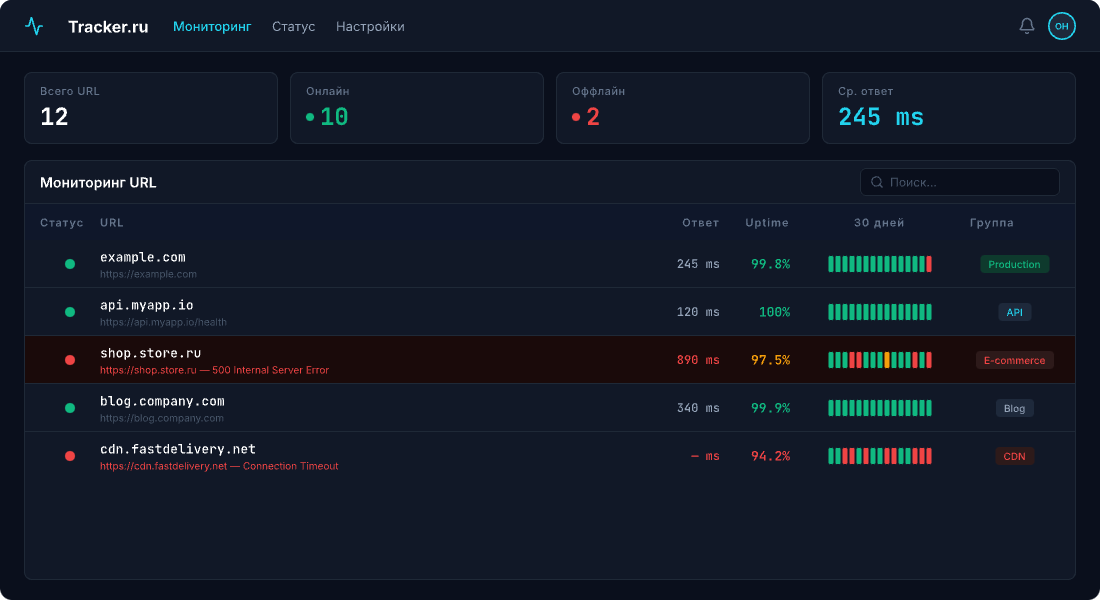Open the Статус tab
This screenshot has height=600, width=1100.
coord(293,27)
